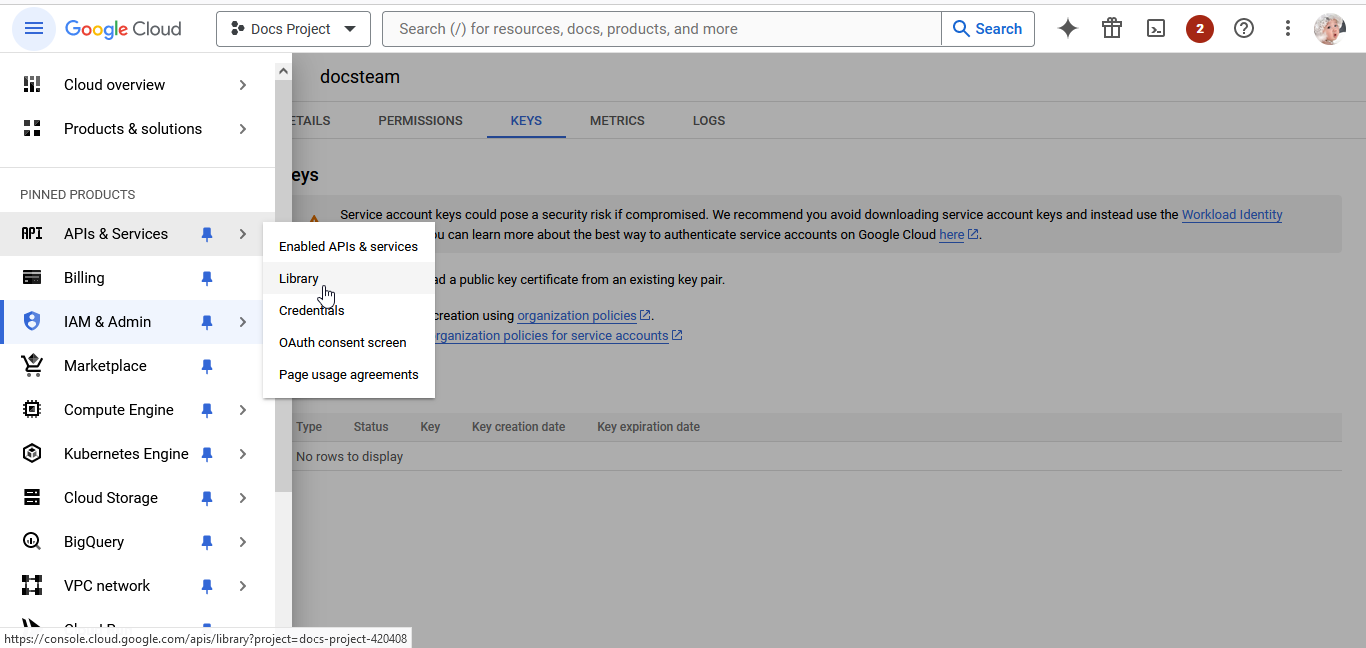1366x648 pixels.
Task: Expand Products & solutions submenu chevron
Action: [243, 129]
